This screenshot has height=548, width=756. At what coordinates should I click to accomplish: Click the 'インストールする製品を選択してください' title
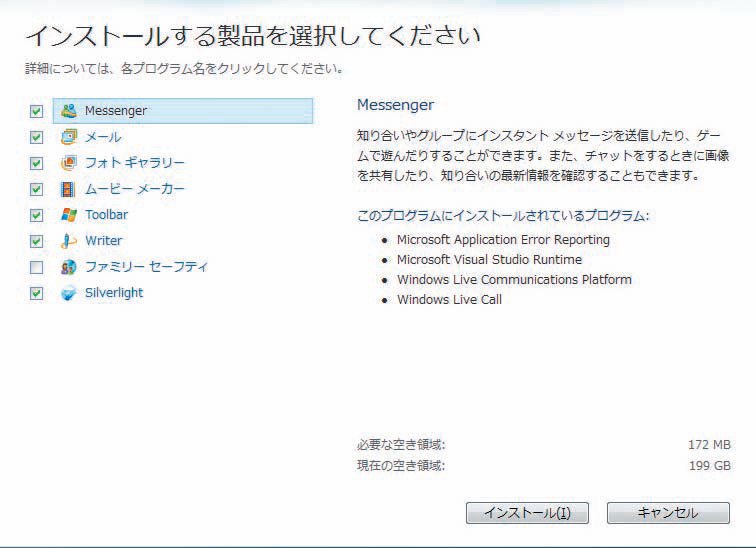(x=253, y=36)
